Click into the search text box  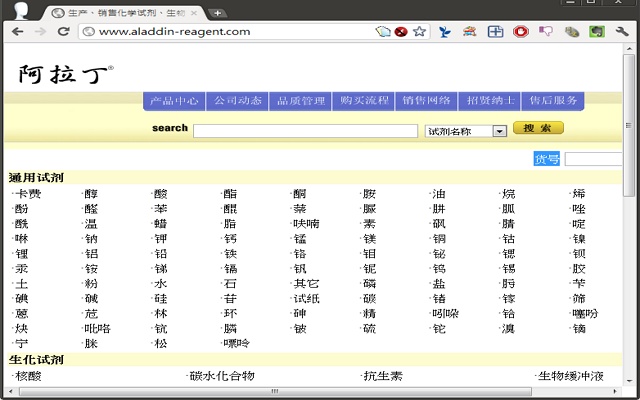[x=305, y=131]
